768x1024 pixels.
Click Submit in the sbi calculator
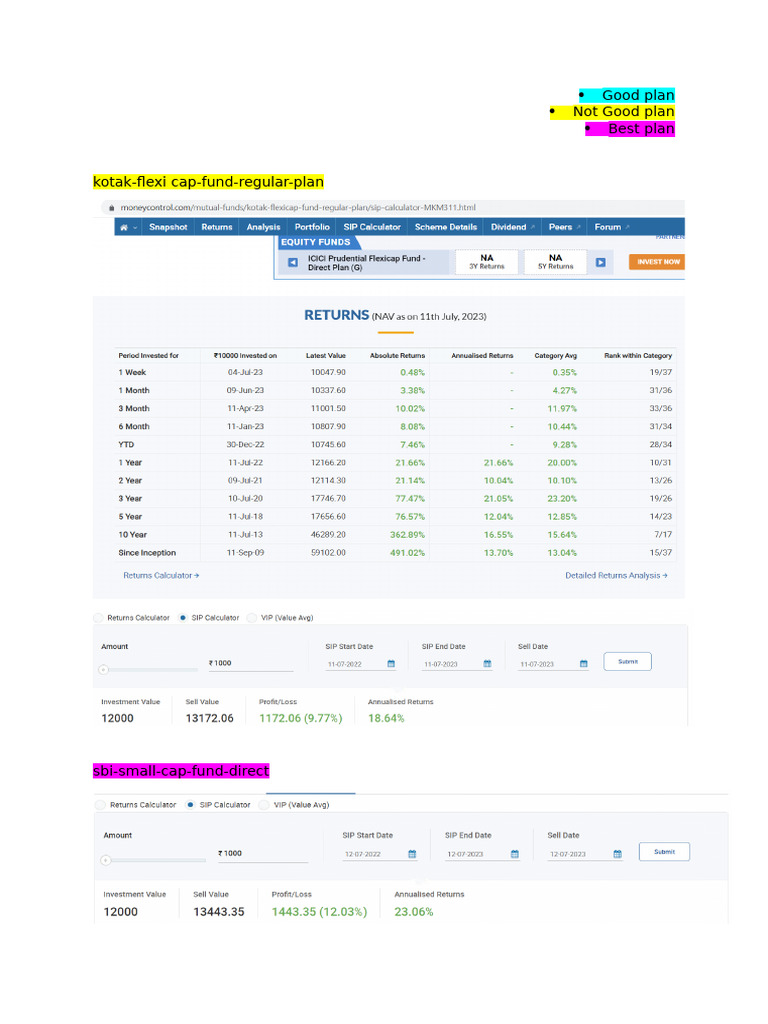click(x=664, y=852)
